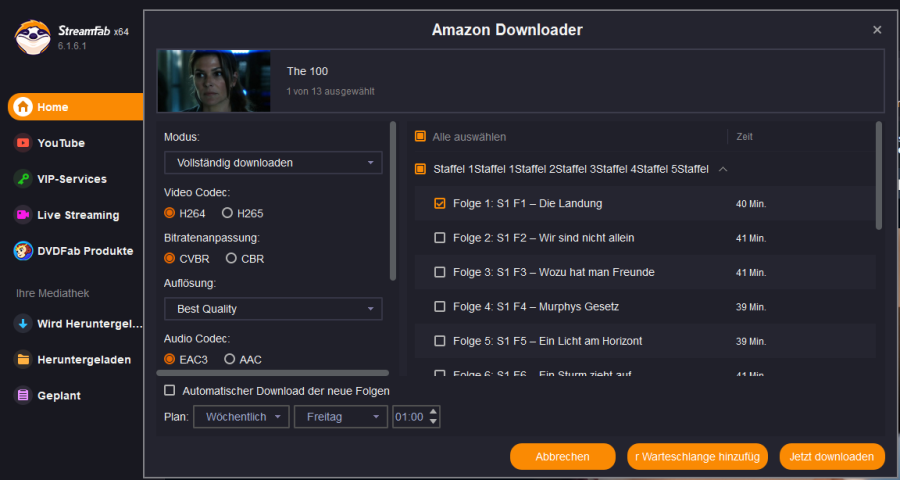Click the Jetzt downloaden button

pyautogui.click(x=832, y=457)
